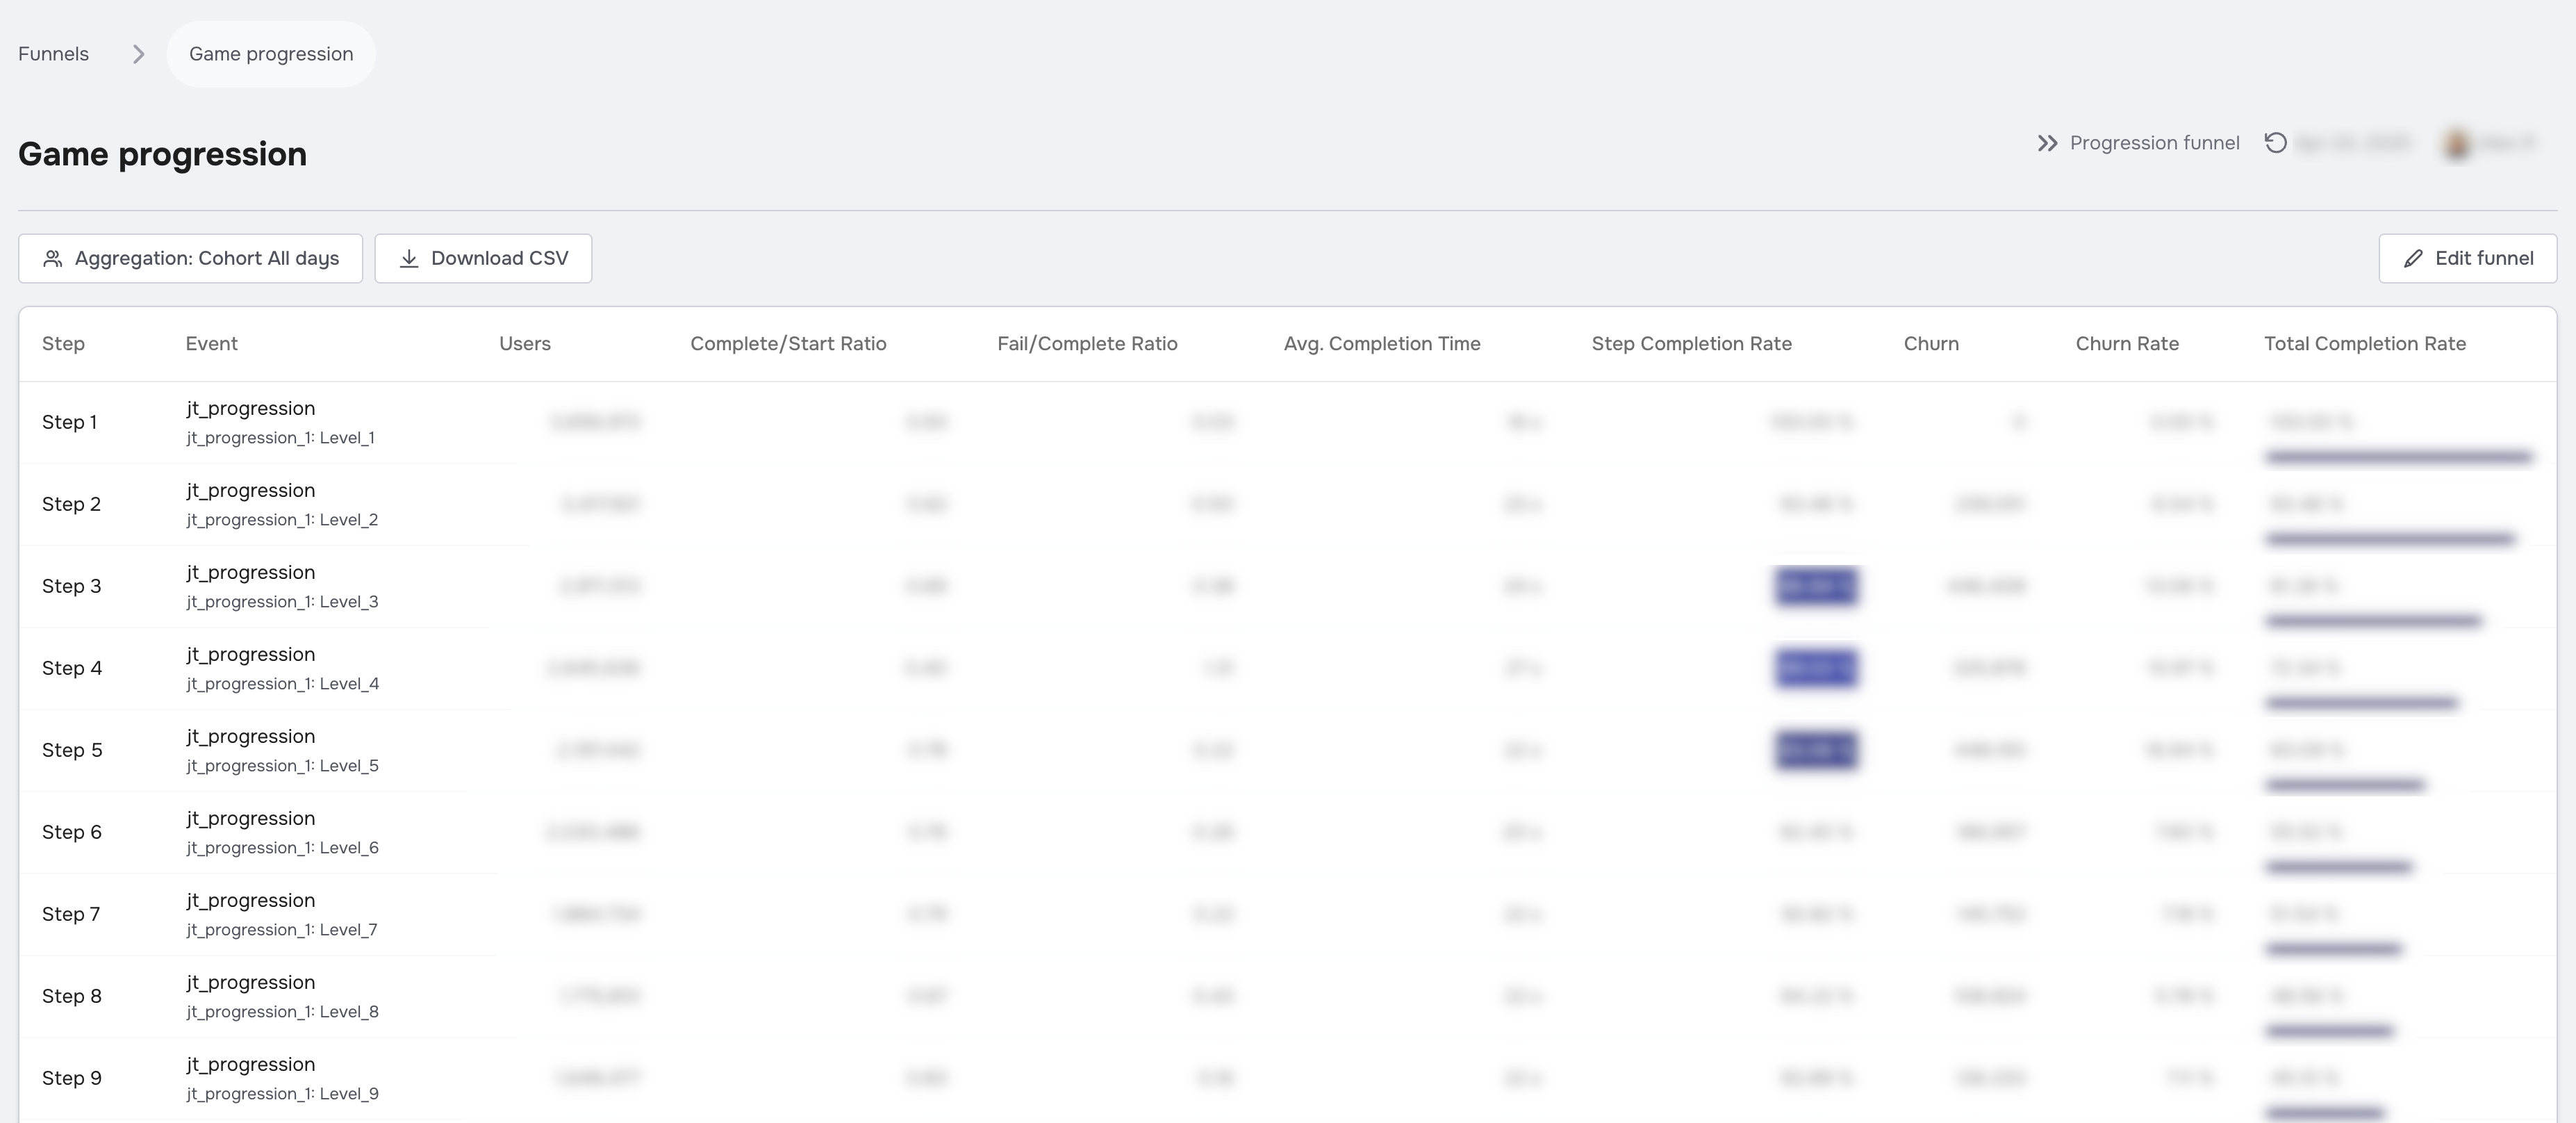This screenshot has height=1123, width=2576.
Task: Click the Churn Rate column header
Action: [2127, 343]
